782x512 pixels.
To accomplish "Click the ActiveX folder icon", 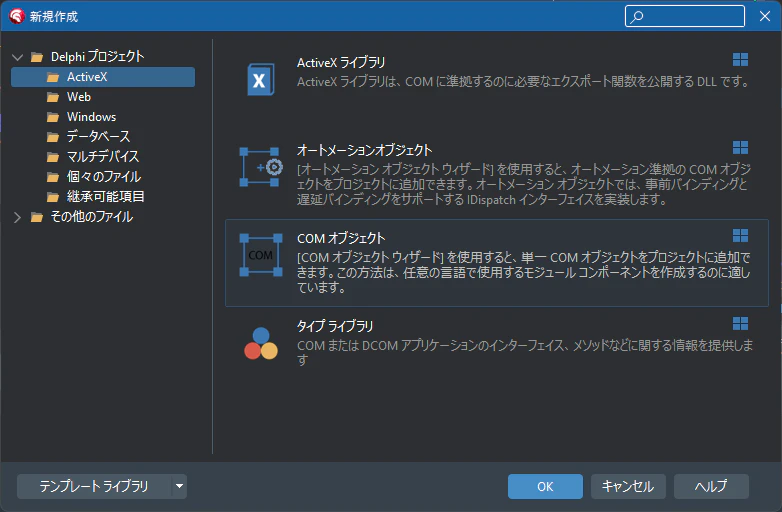I will coord(53,77).
